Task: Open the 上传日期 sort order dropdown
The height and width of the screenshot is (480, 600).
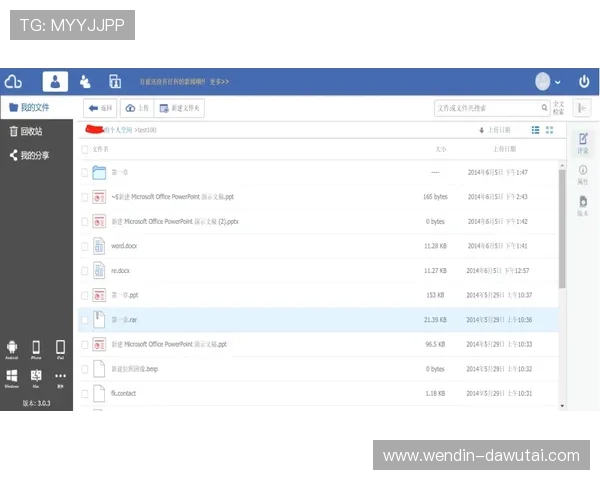Action: pos(495,130)
